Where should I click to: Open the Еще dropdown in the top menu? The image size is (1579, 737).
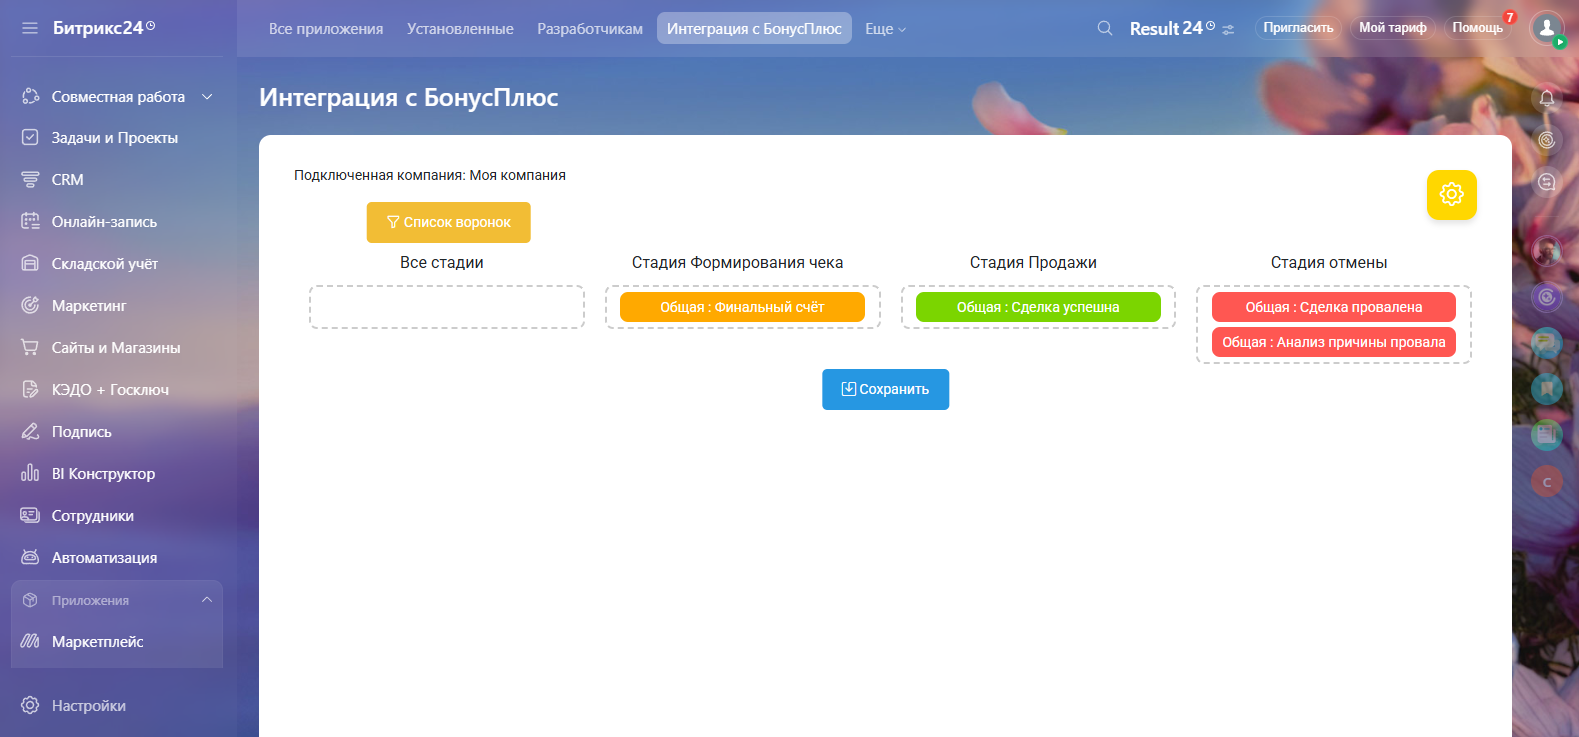pyautogui.click(x=885, y=29)
